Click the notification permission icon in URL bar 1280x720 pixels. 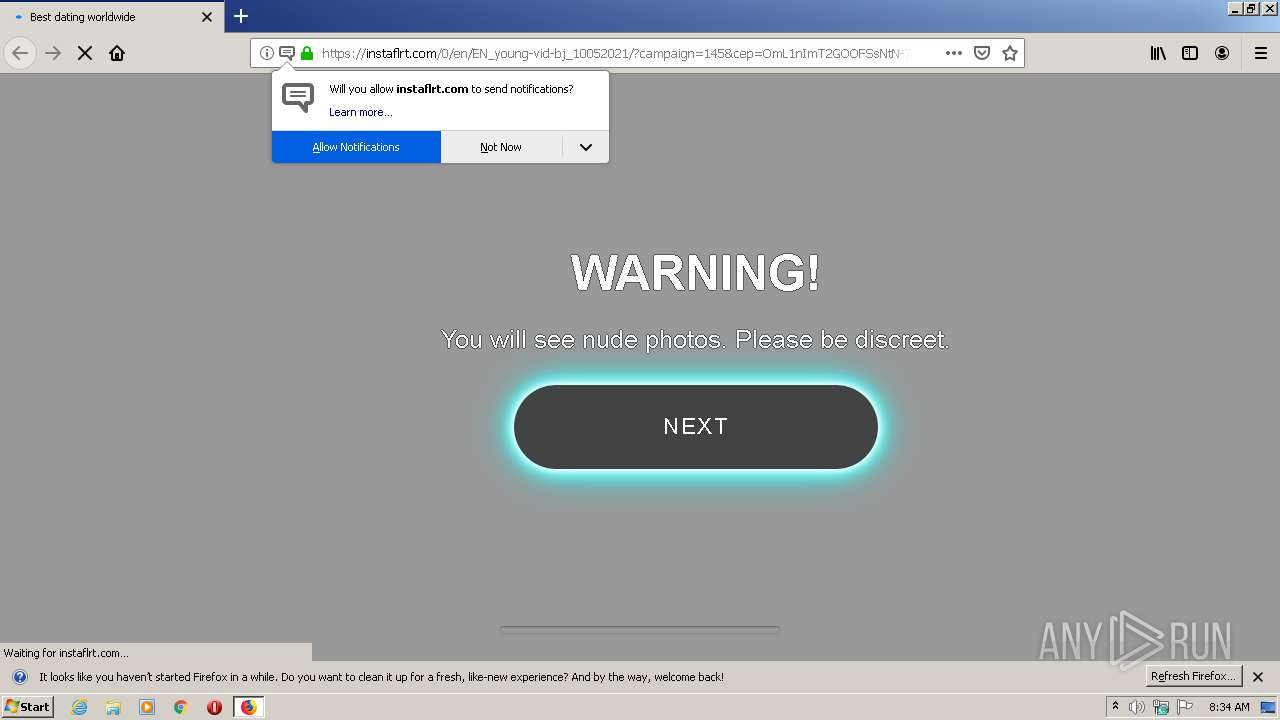(x=287, y=53)
